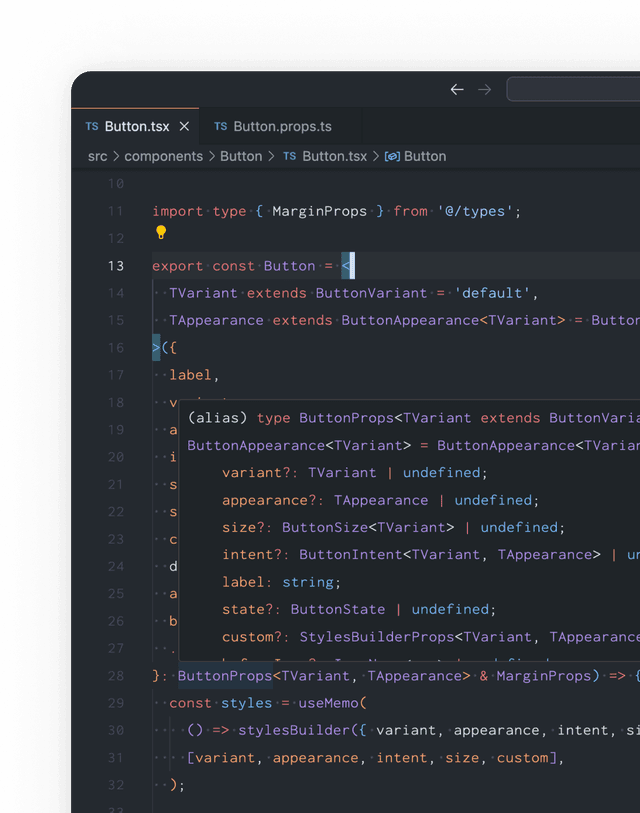The width and height of the screenshot is (640, 813).
Task: Click the back navigation arrow
Action: click(x=457, y=89)
